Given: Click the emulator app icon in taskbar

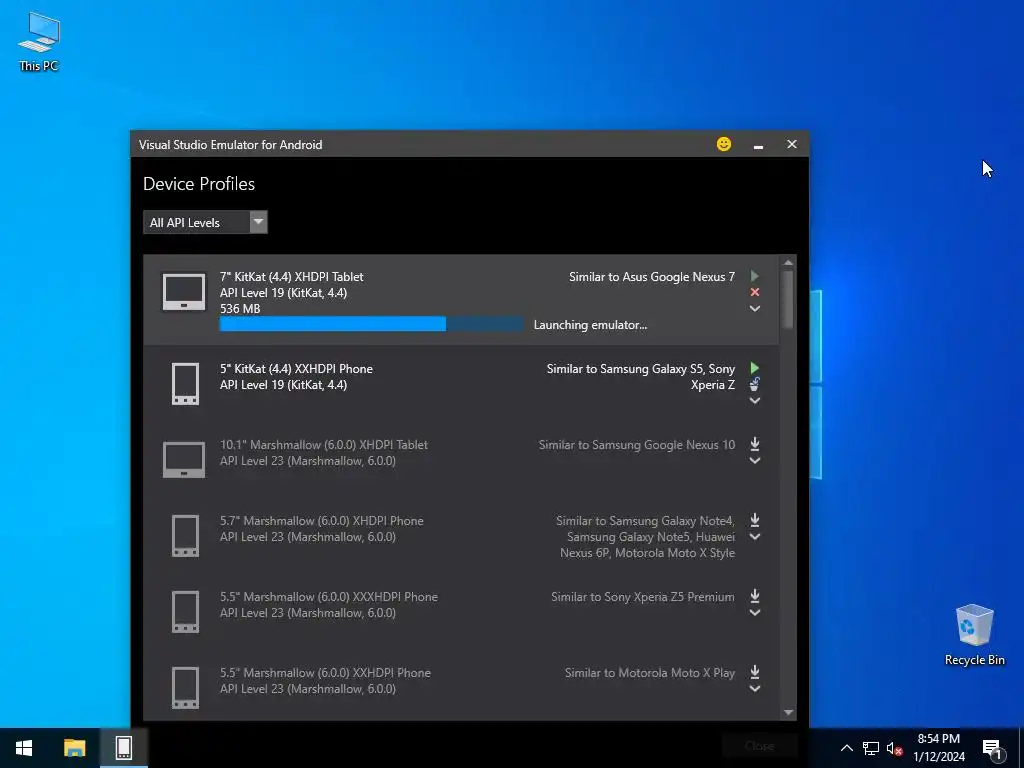Looking at the screenshot, I should click(123, 748).
